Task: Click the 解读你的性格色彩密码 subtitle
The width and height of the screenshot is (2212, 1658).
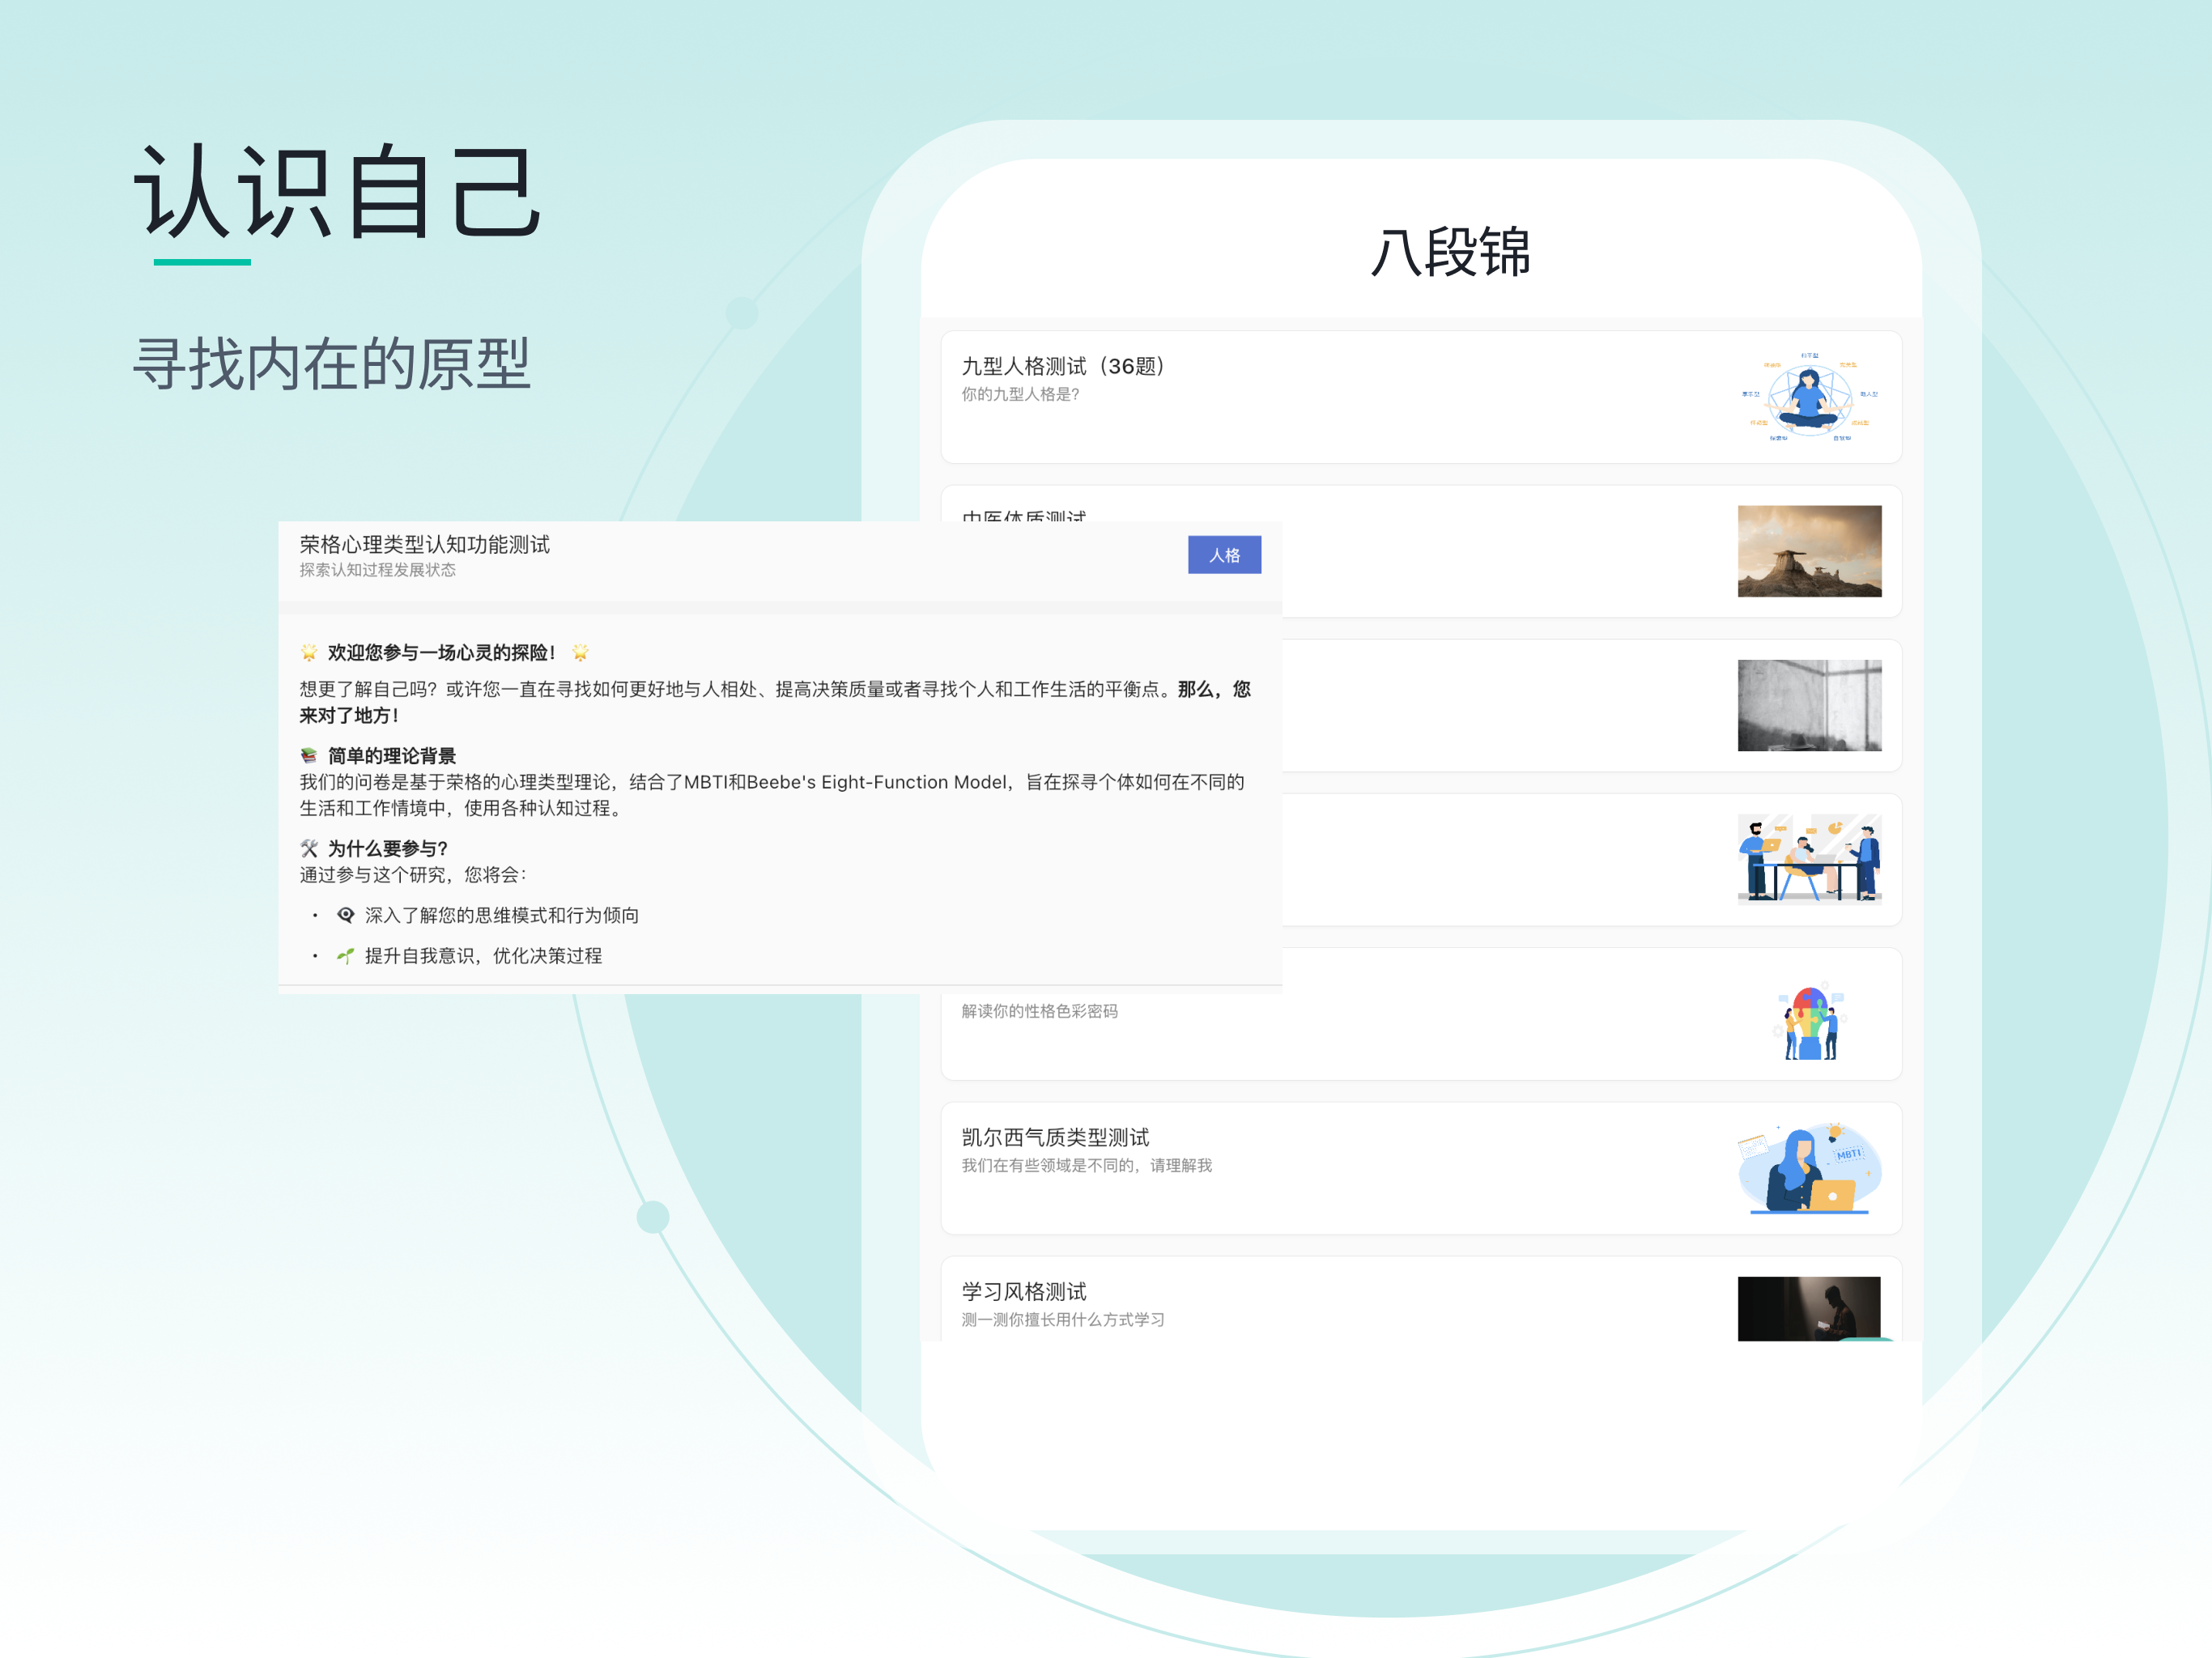Action: point(1040,1011)
